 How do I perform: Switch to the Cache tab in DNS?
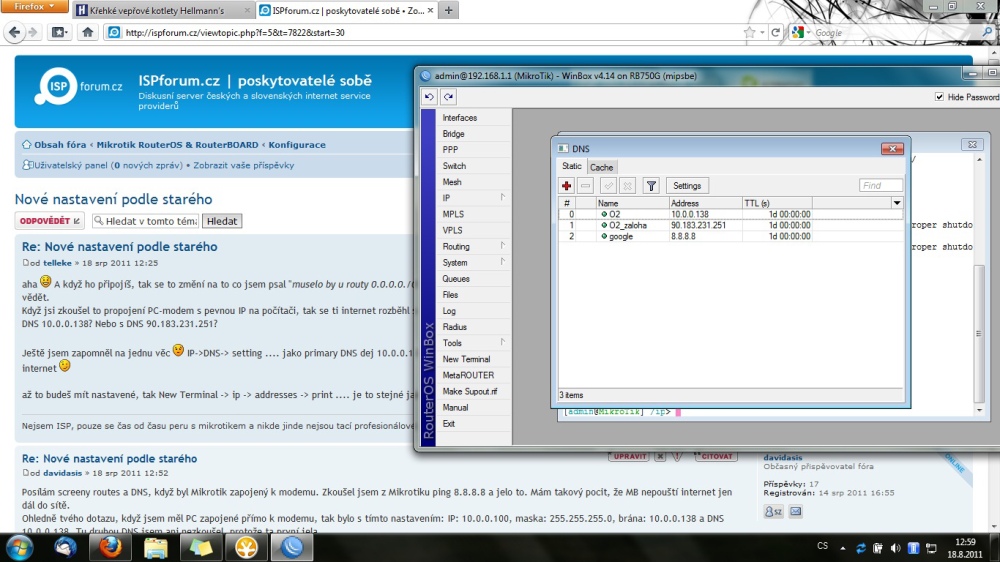[601, 167]
